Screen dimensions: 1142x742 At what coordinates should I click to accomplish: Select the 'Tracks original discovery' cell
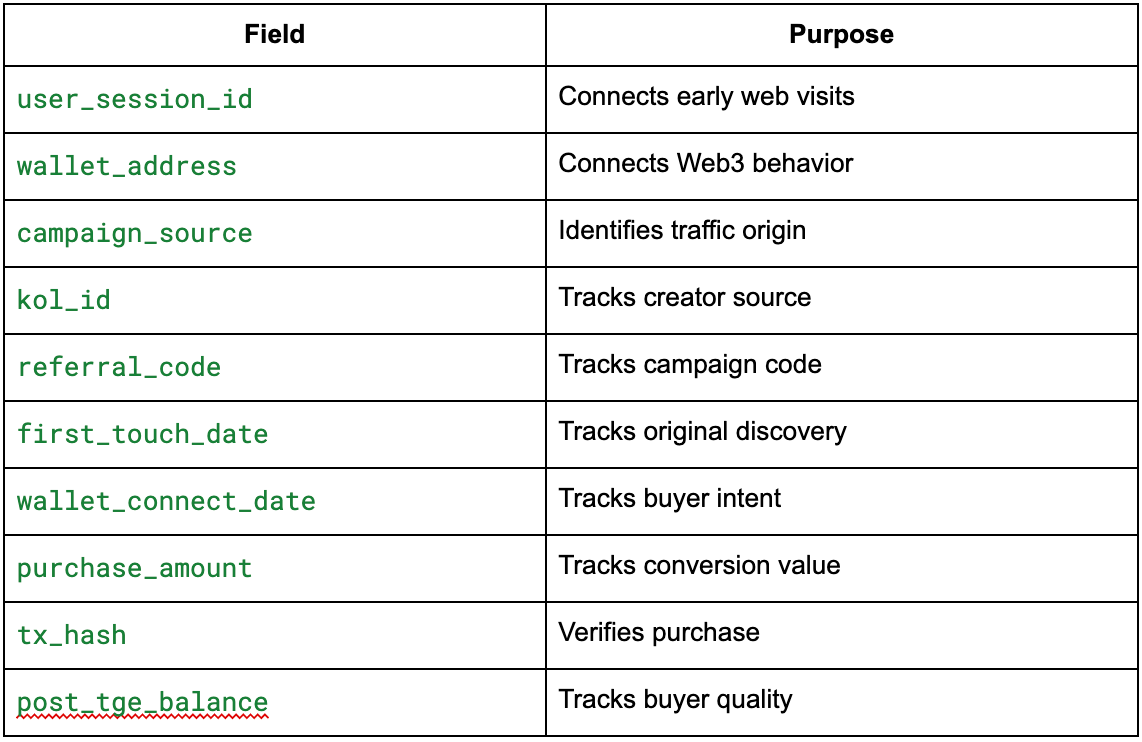(841, 434)
